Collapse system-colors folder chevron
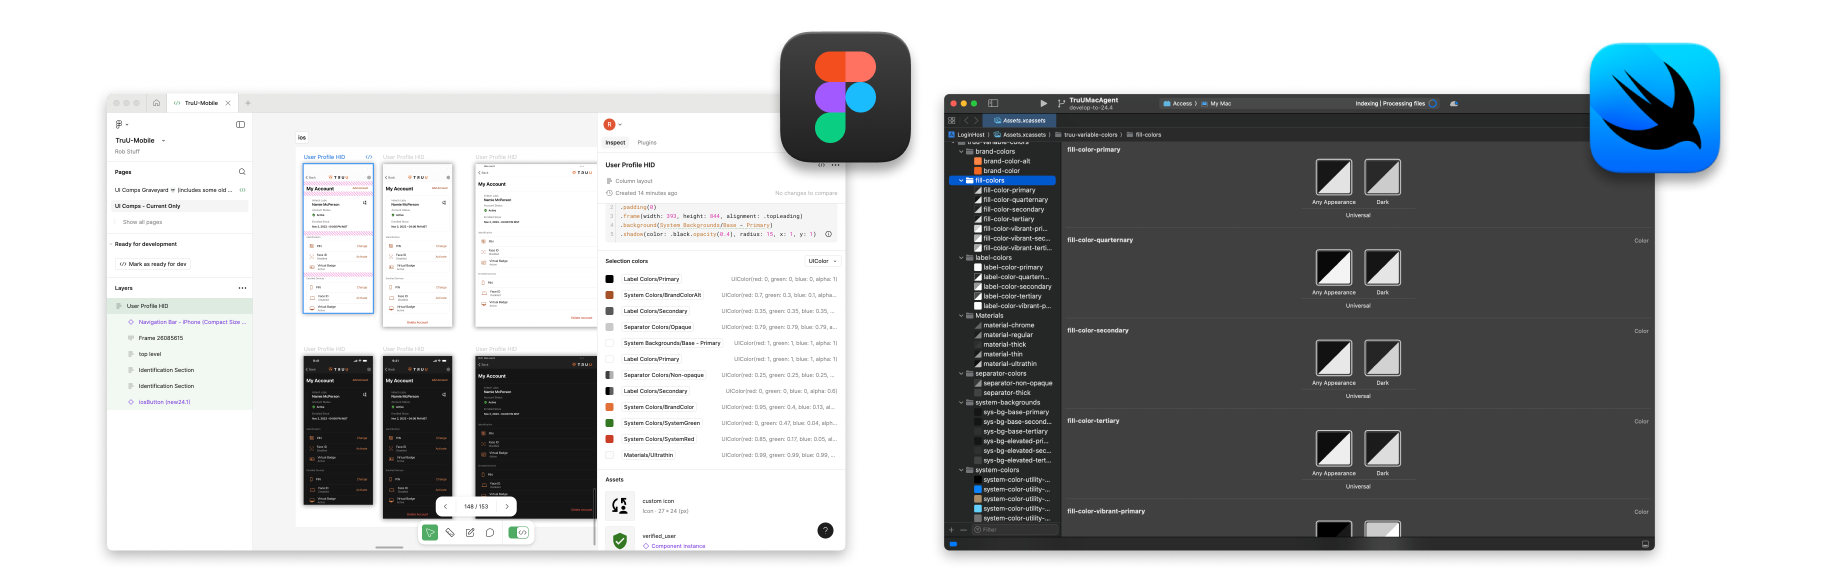The image size is (1831, 582). pos(961,470)
